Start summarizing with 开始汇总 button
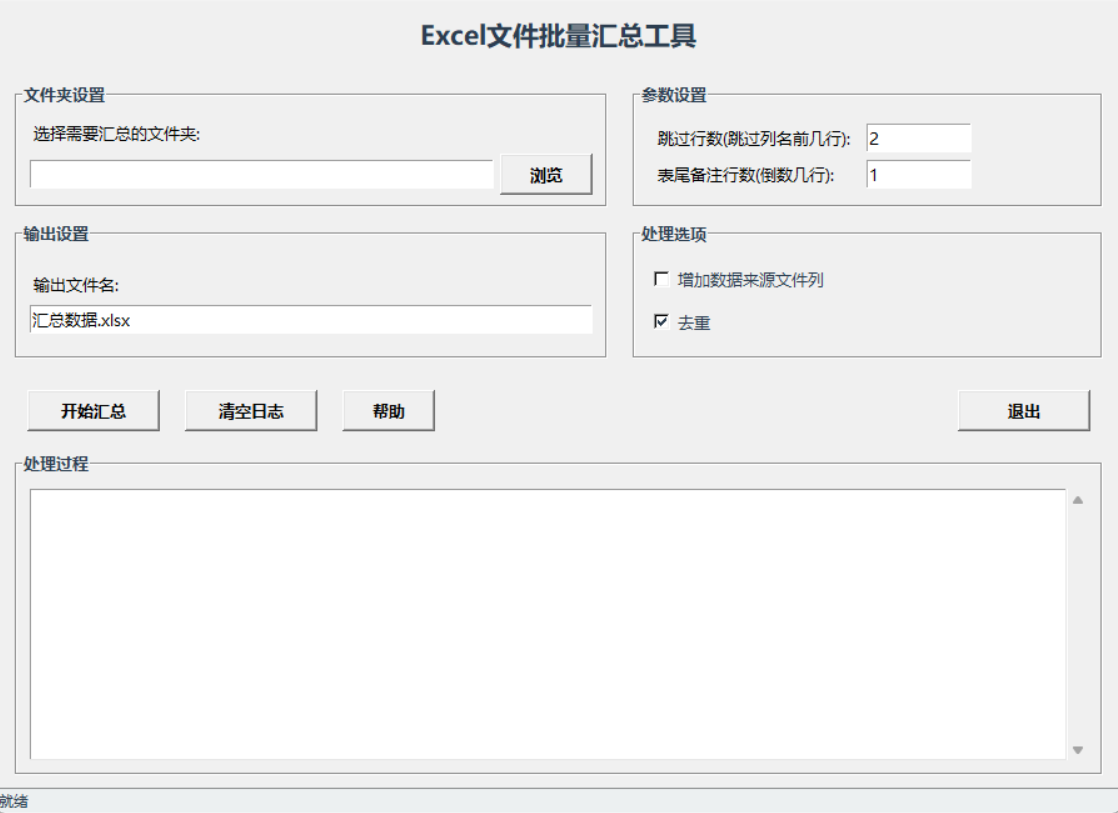Image resolution: width=1118 pixels, height=813 pixels. (x=93, y=411)
